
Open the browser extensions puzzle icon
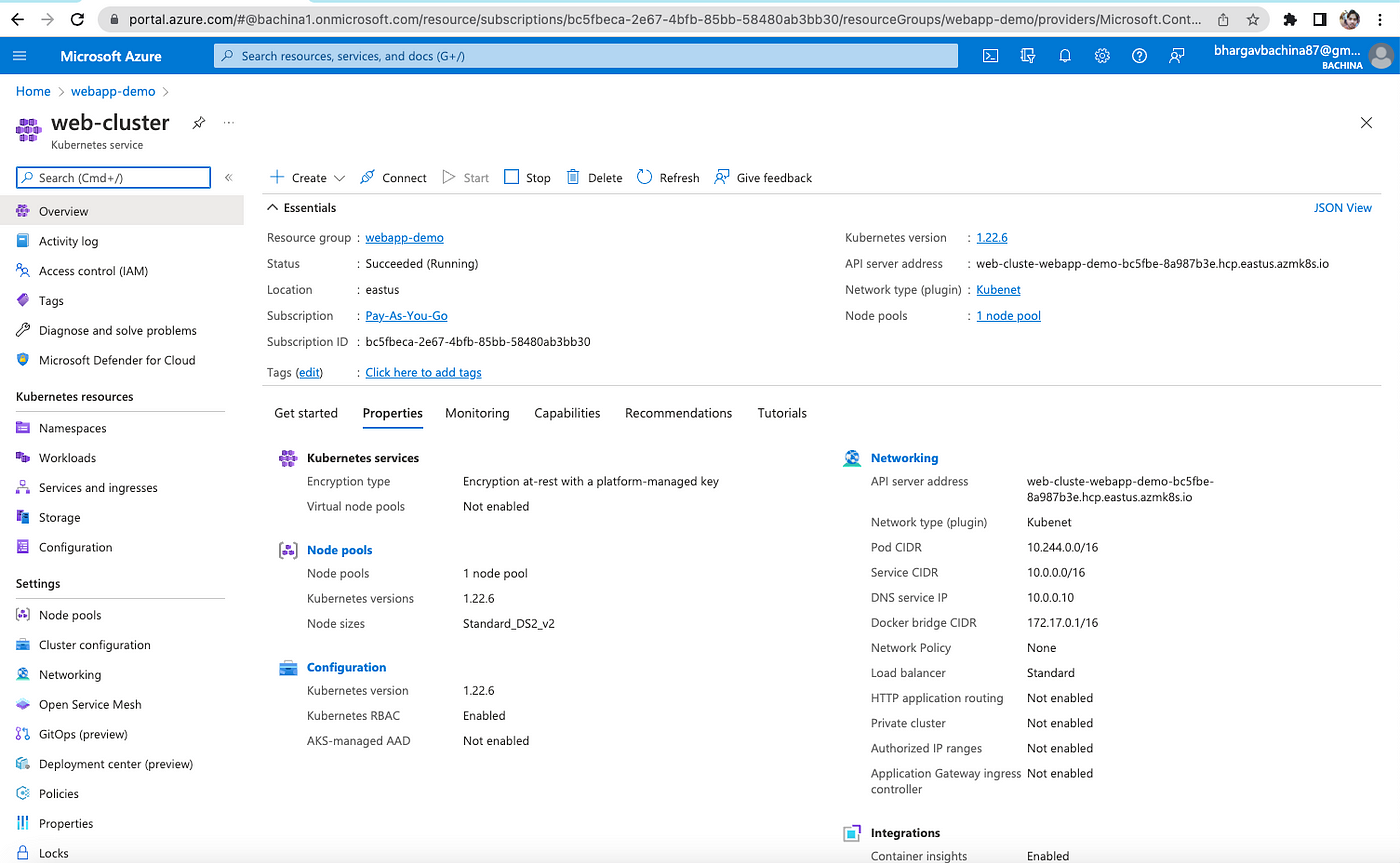[x=1290, y=19]
